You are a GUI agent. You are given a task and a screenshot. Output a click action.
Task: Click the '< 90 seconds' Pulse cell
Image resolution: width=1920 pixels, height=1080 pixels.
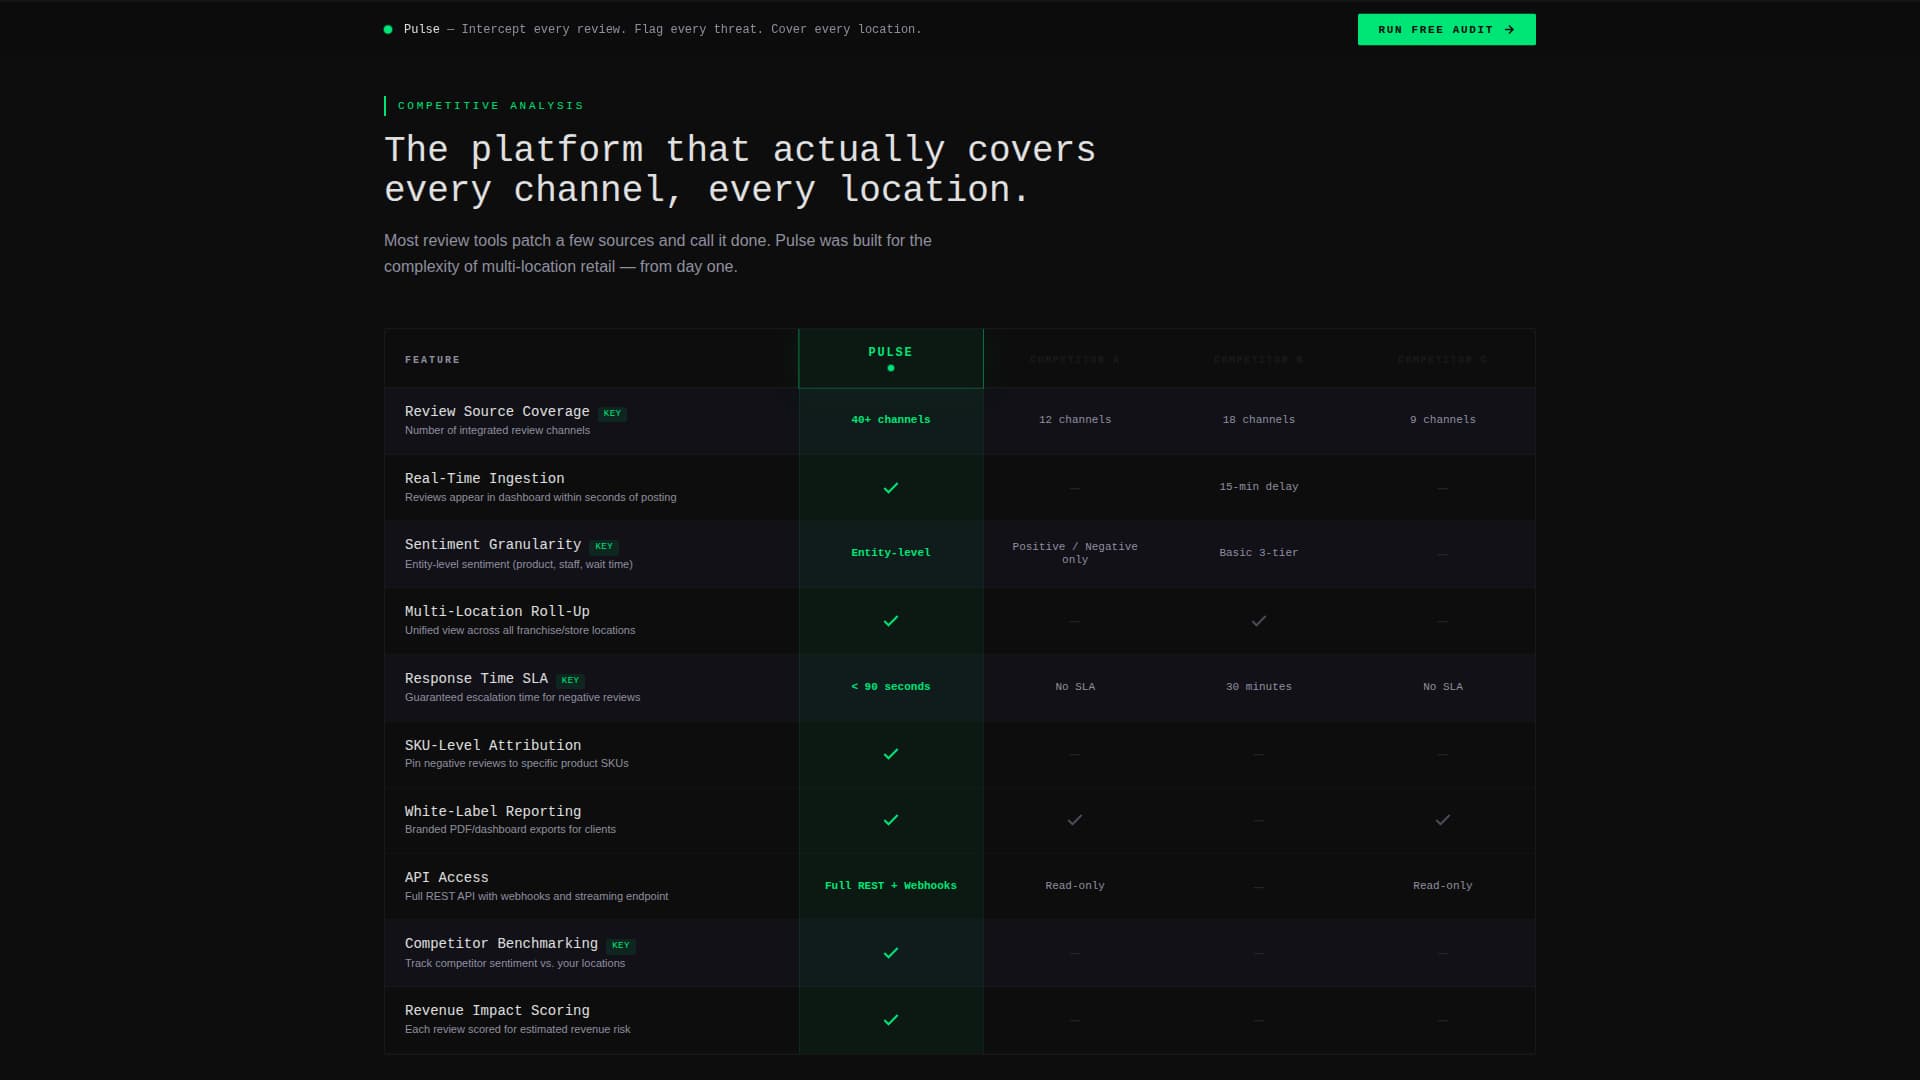(x=891, y=687)
